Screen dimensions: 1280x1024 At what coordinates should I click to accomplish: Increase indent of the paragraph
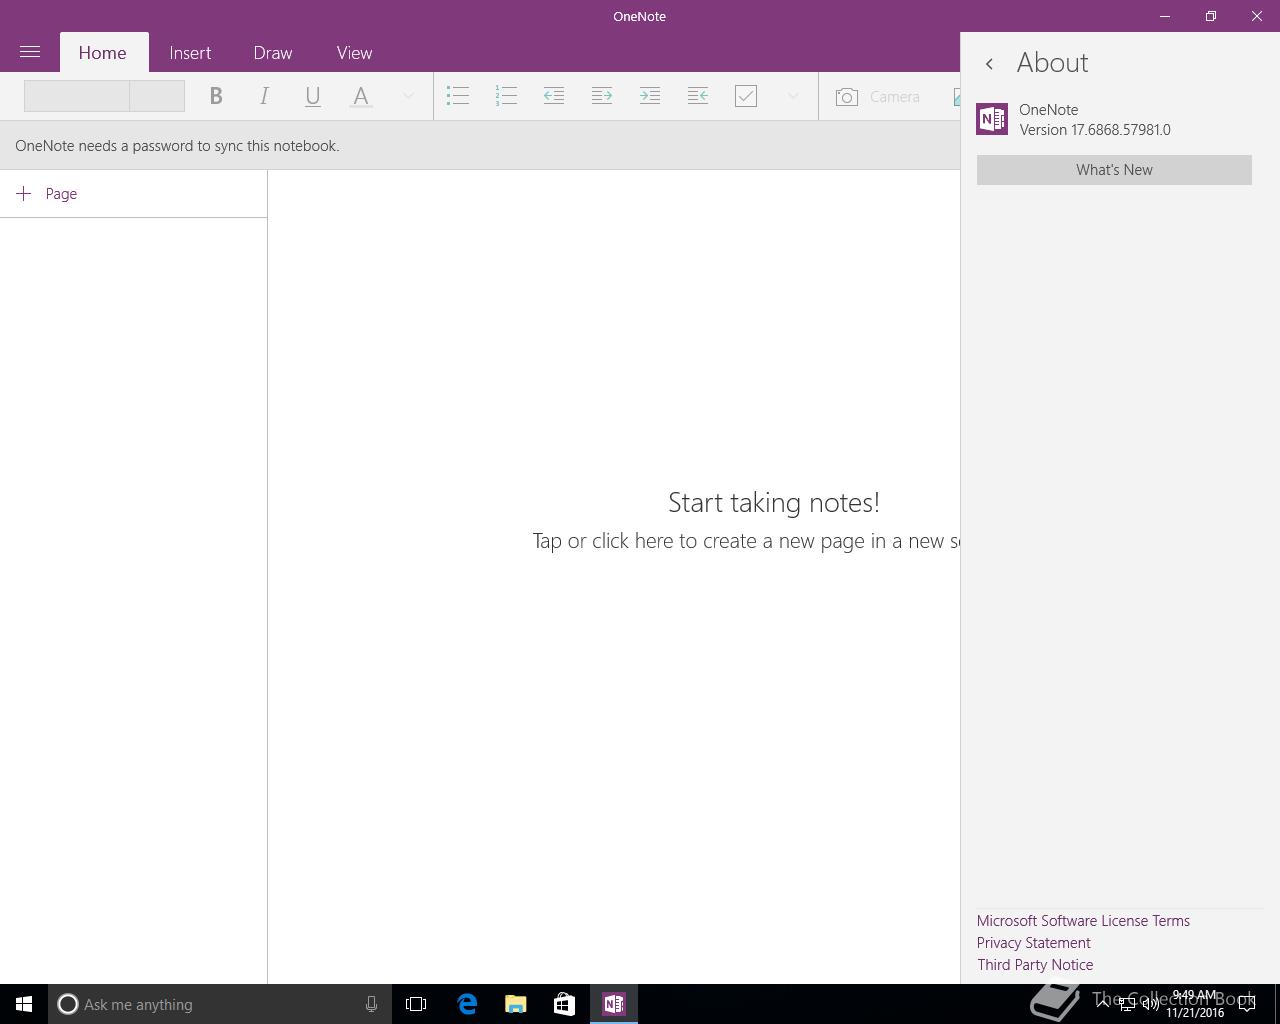[650, 96]
